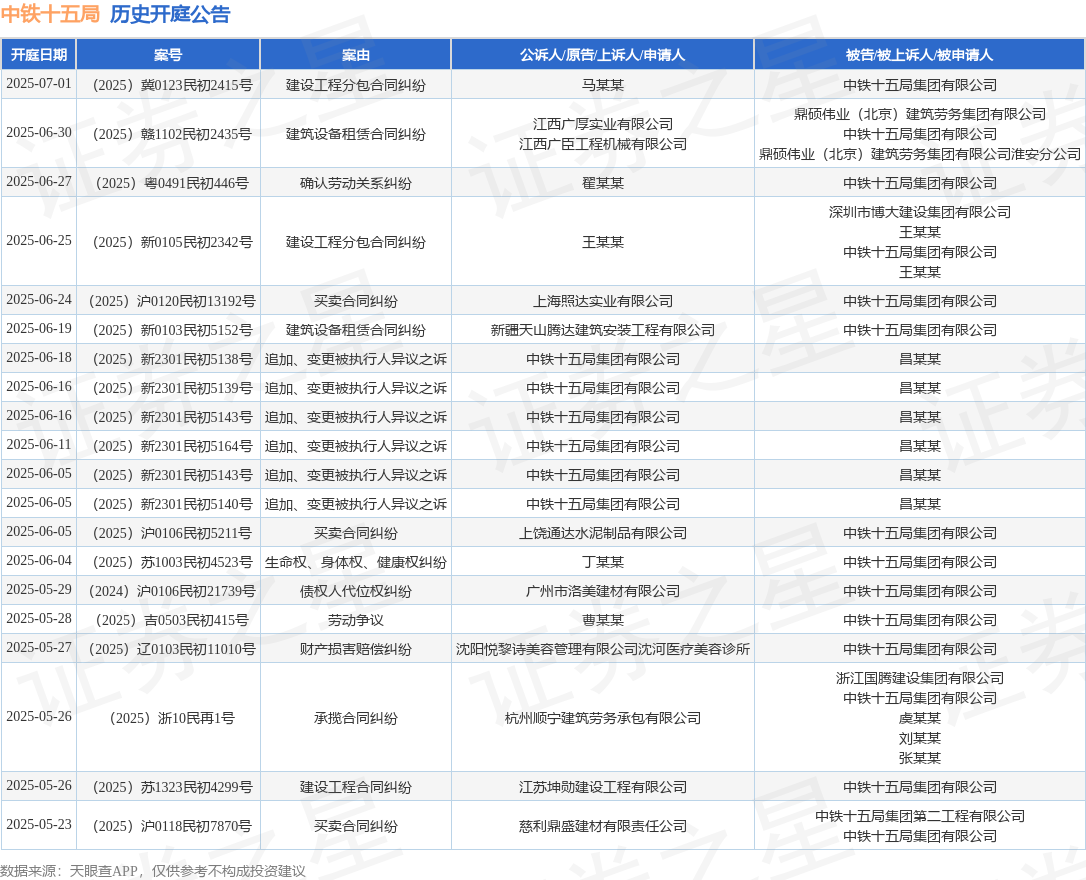
Task: Click the plaintiff 江苏坤勋建设工程有限公司
Action: click(x=603, y=788)
